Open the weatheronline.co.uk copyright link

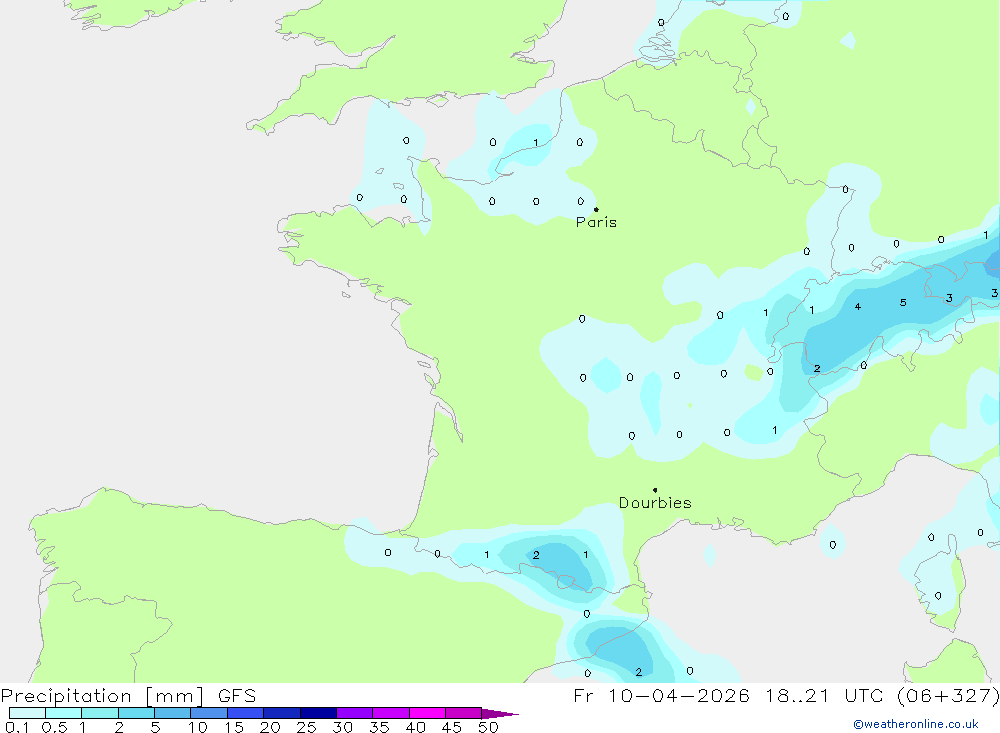(x=916, y=724)
